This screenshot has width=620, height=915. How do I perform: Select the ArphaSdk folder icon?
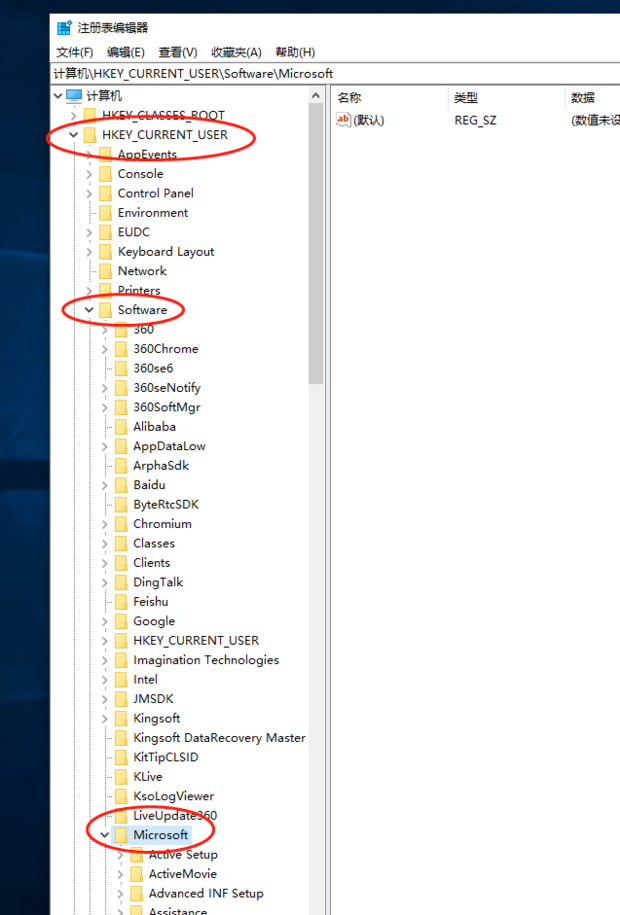point(121,466)
